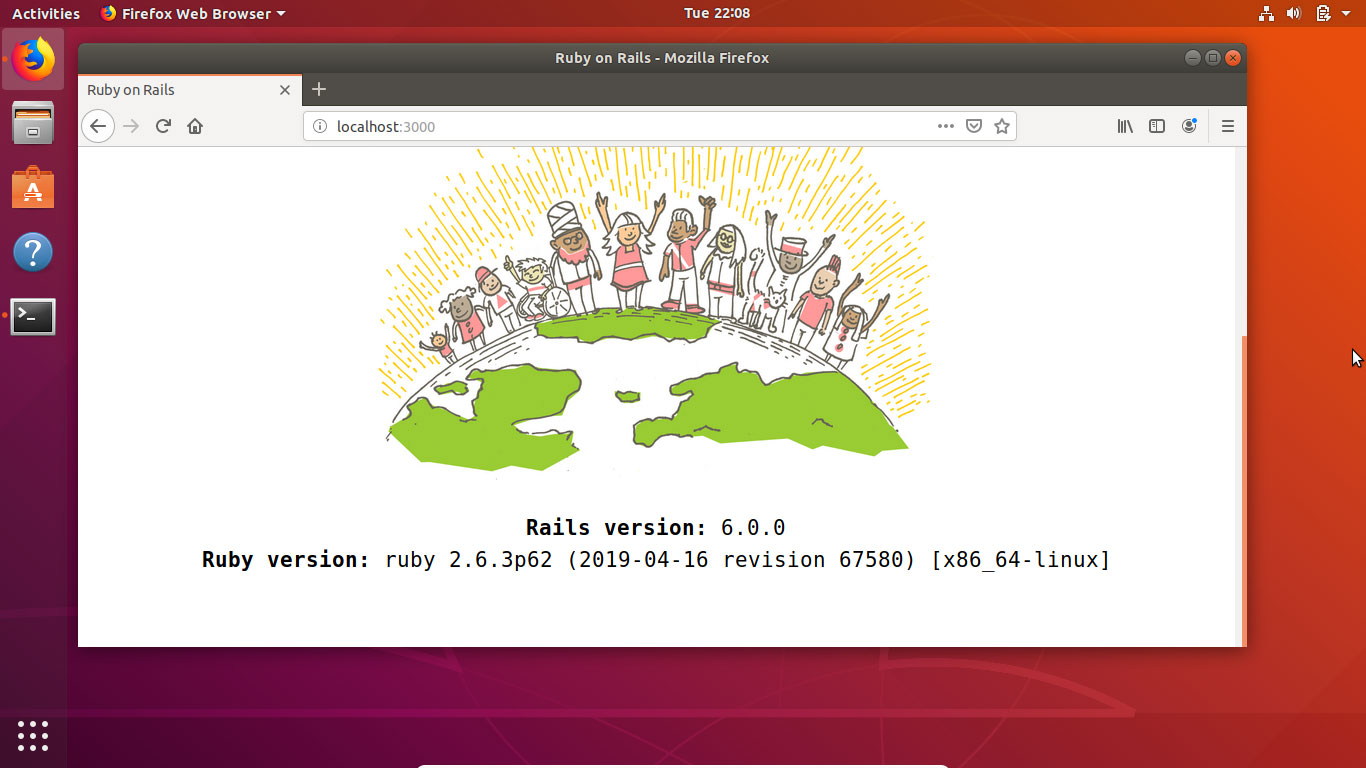Click the Ruby version text line
The width and height of the screenshot is (1366, 768).
point(656,559)
